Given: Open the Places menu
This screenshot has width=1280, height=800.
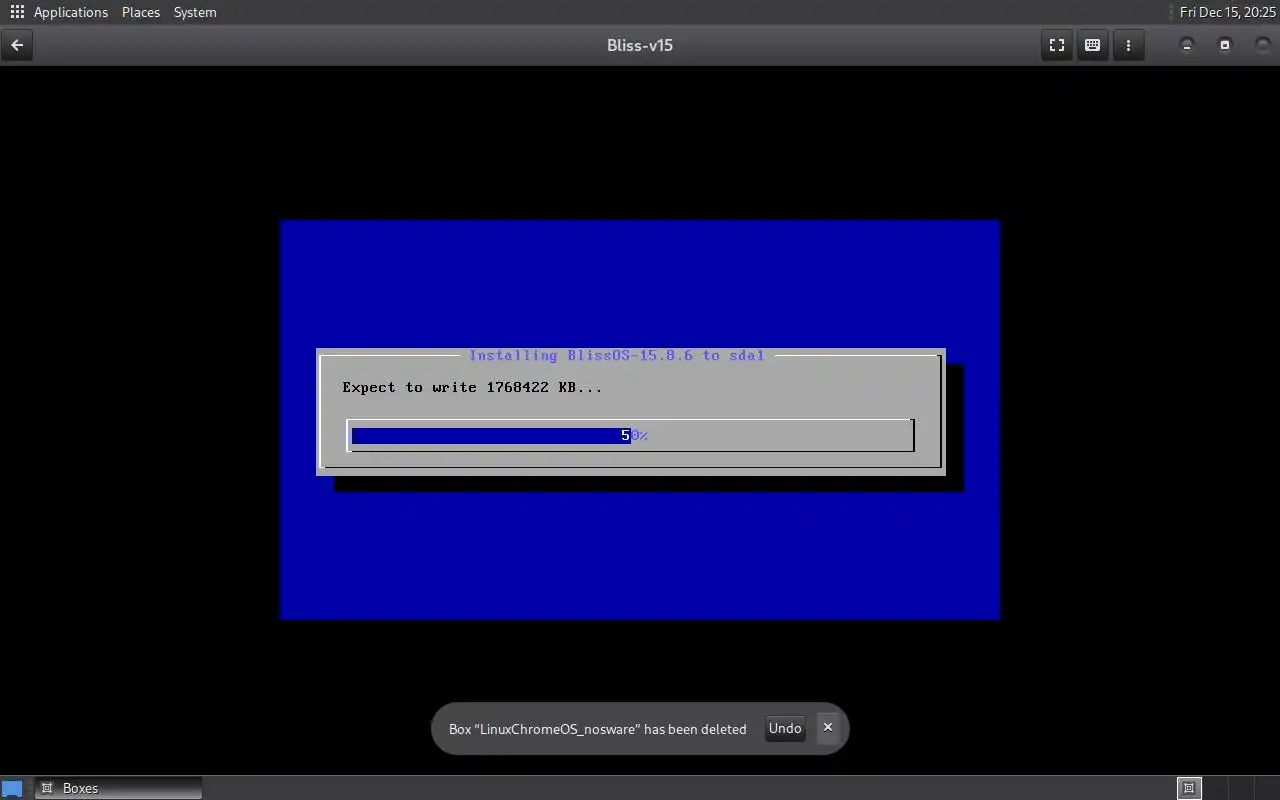Looking at the screenshot, I should [141, 12].
